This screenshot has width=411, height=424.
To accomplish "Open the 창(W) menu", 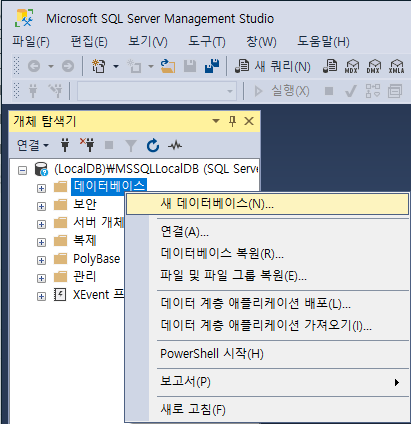I will tap(261, 42).
